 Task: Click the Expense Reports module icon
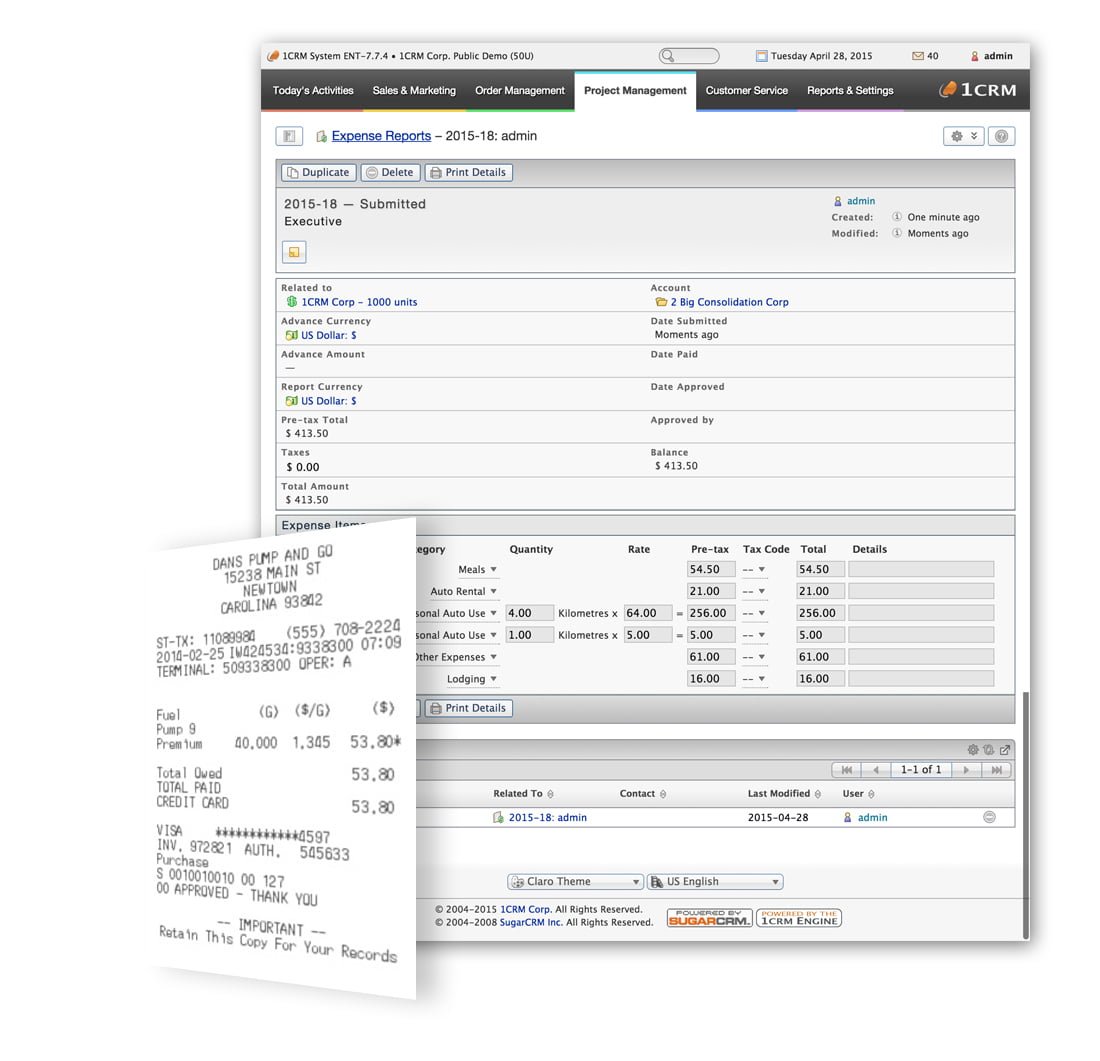pyautogui.click(x=321, y=136)
